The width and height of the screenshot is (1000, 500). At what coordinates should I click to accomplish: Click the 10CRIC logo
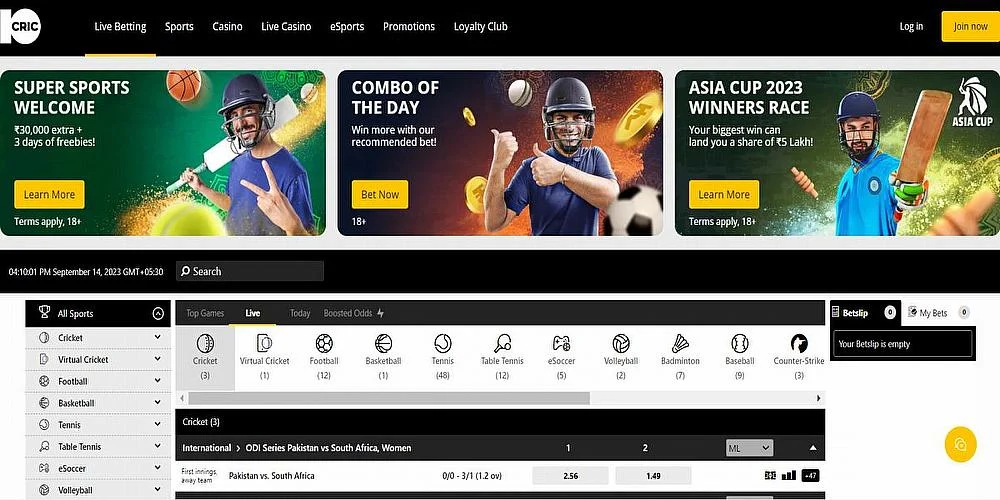(20, 27)
